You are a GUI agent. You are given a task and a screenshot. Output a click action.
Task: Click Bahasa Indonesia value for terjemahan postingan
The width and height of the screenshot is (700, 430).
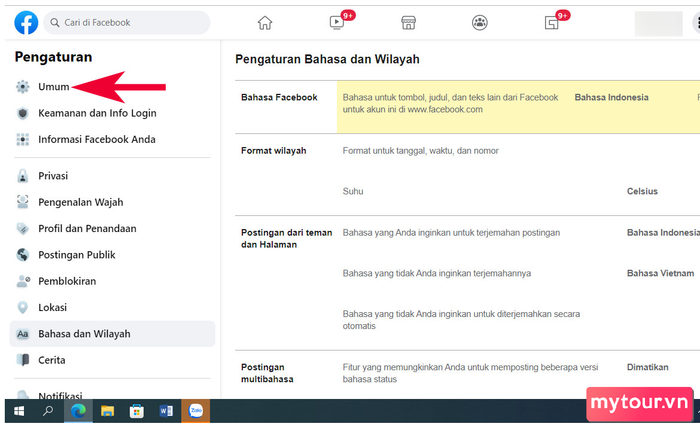click(663, 233)
